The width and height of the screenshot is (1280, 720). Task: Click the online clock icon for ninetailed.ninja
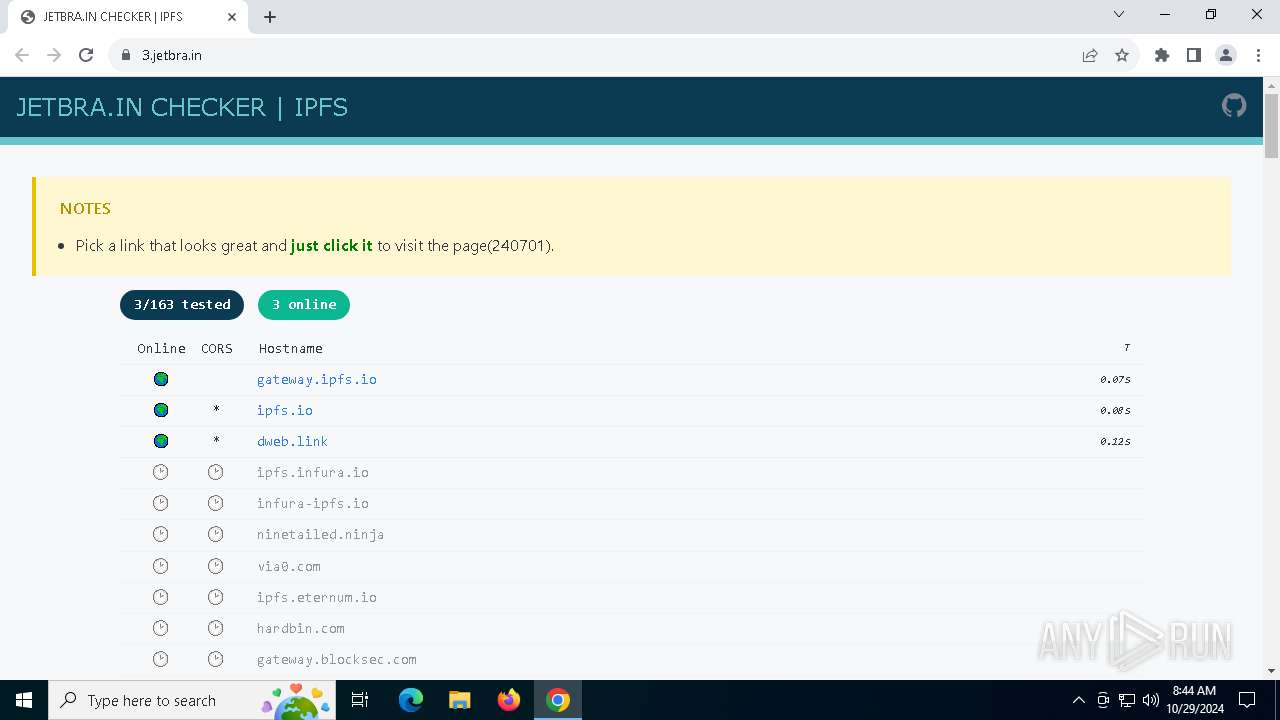pos(161,534)
